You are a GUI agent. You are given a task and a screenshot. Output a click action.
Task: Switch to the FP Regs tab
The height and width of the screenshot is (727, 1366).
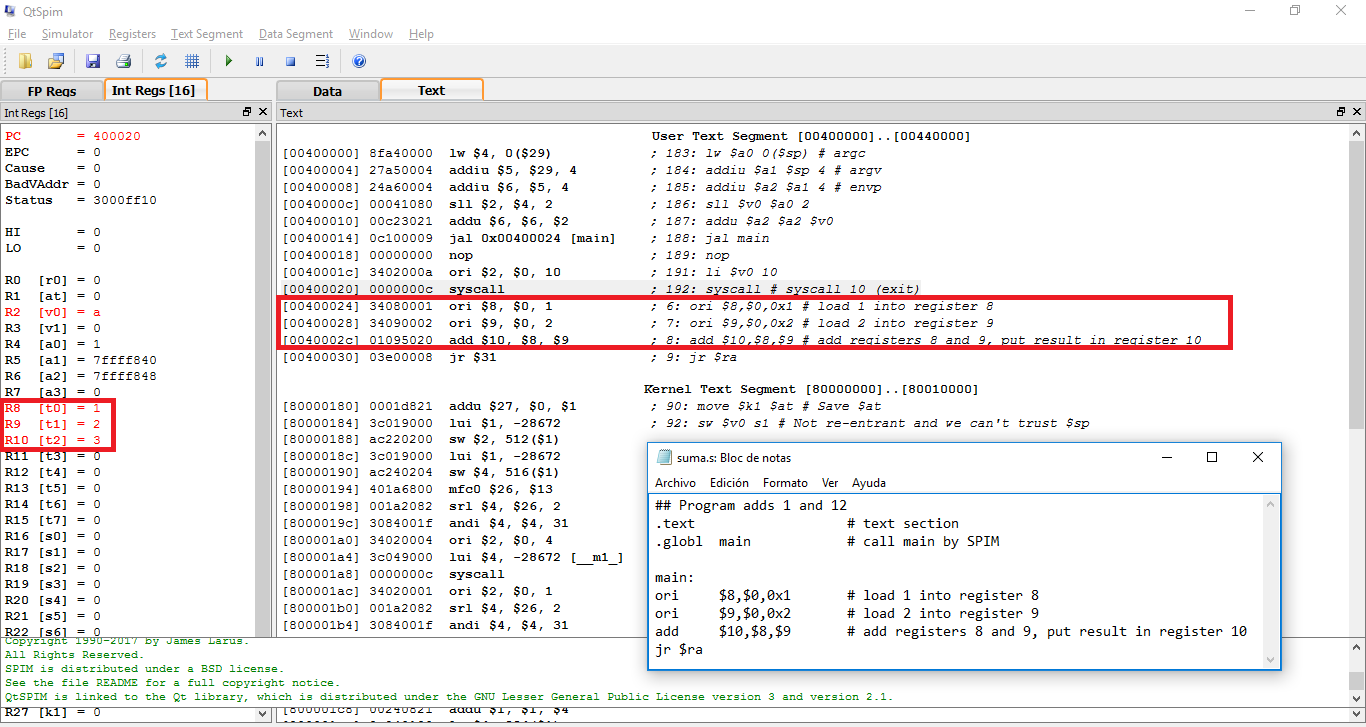52,91
